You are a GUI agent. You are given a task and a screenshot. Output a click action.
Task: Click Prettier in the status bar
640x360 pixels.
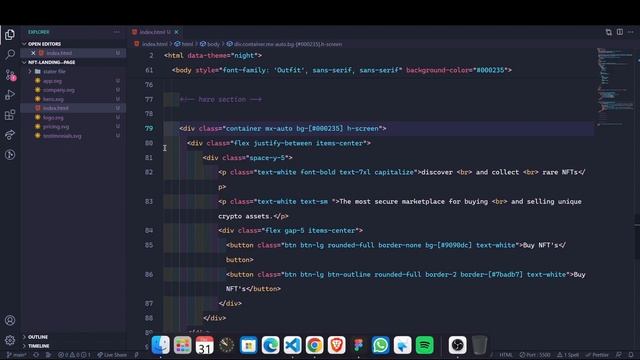597,355
